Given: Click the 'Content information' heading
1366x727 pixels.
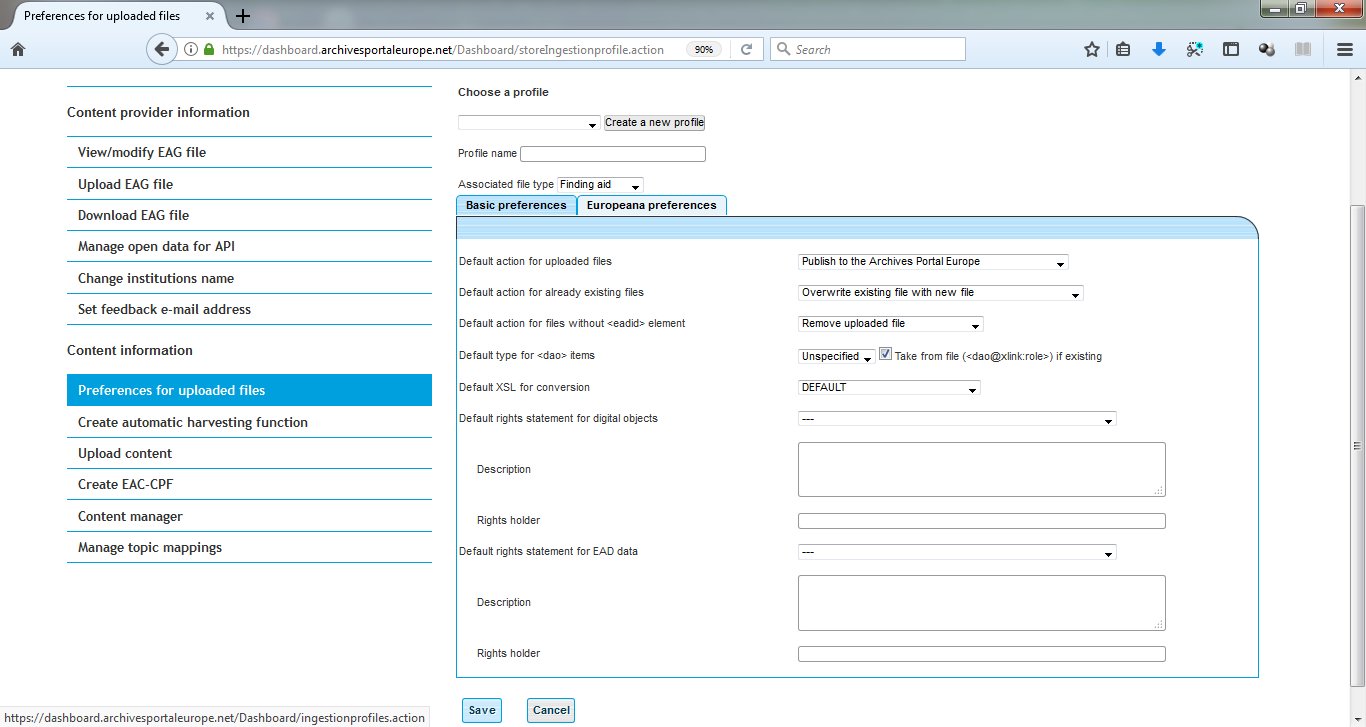Looking at the screenshot, I should point(130,350).
